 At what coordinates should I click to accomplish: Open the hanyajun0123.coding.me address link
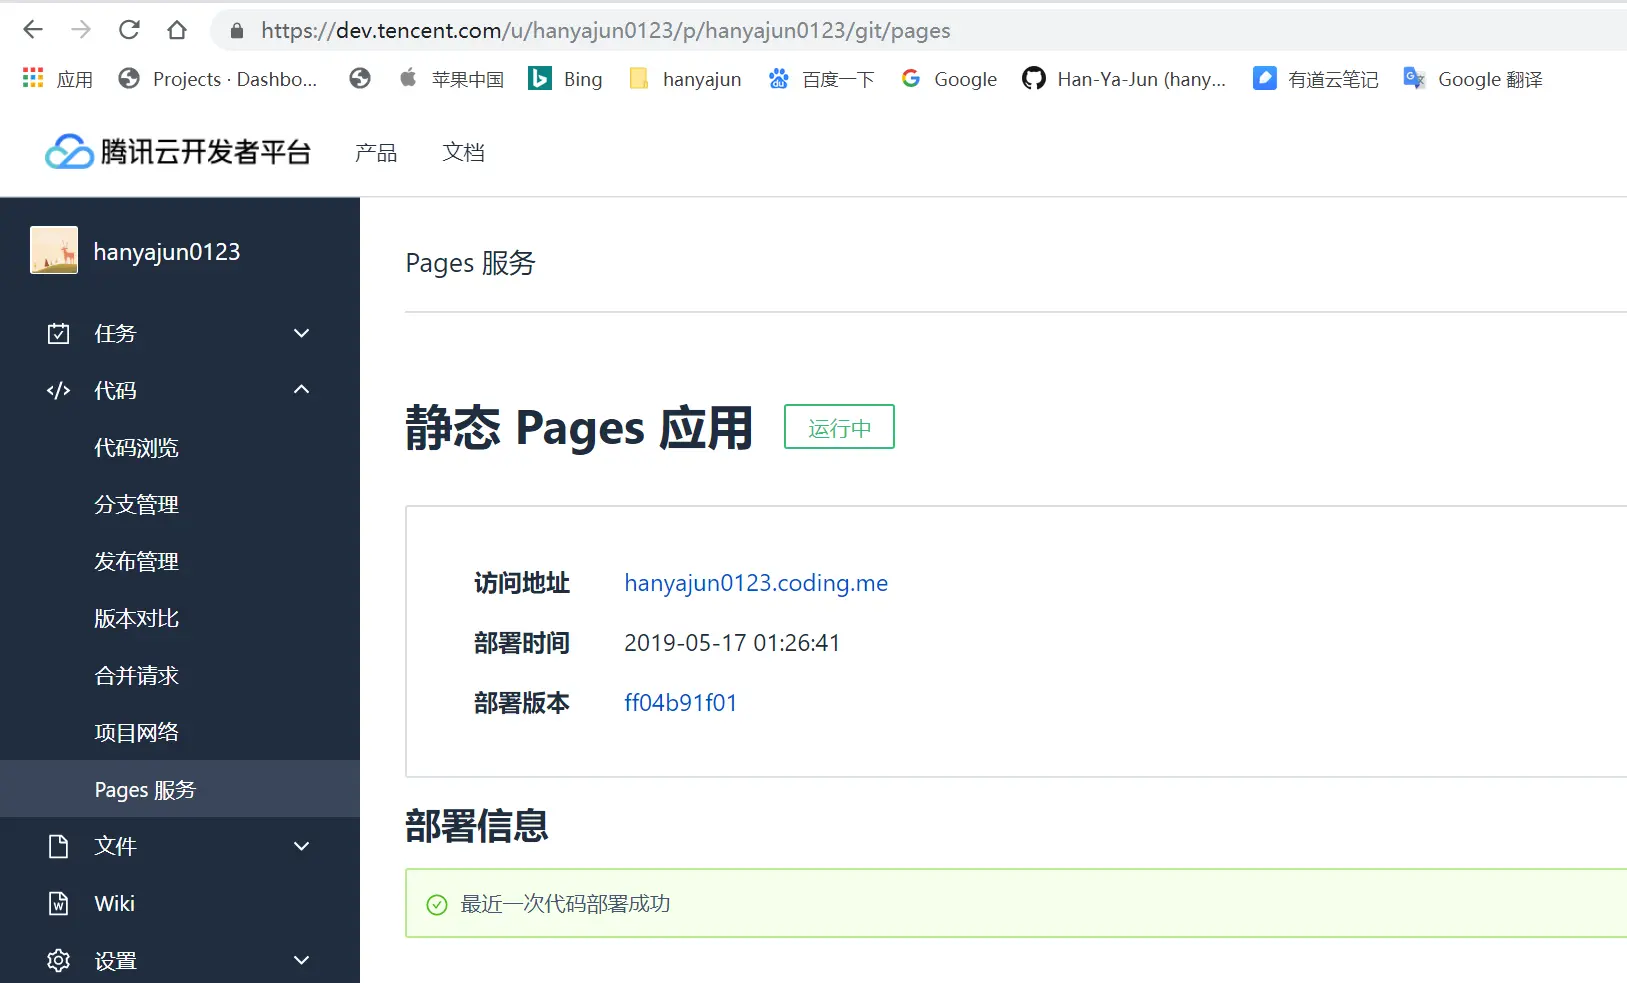coord(756,583)
